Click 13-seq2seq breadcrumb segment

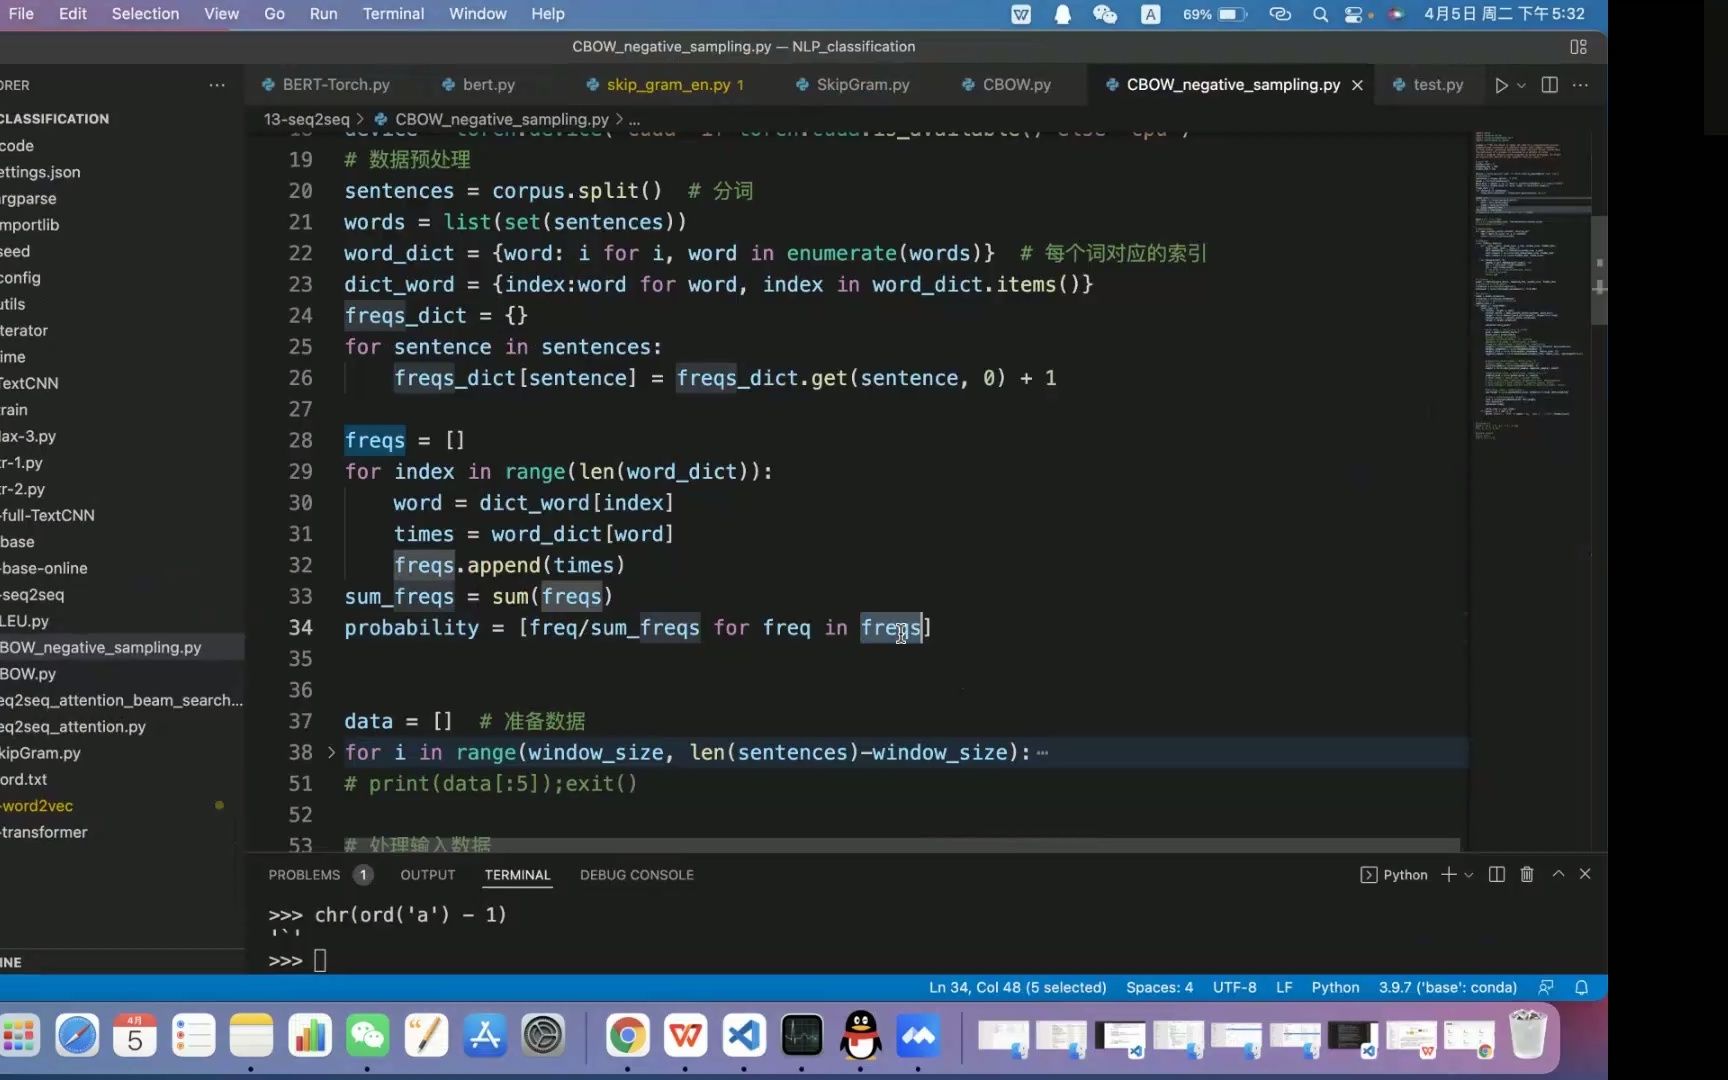(306, 119)
